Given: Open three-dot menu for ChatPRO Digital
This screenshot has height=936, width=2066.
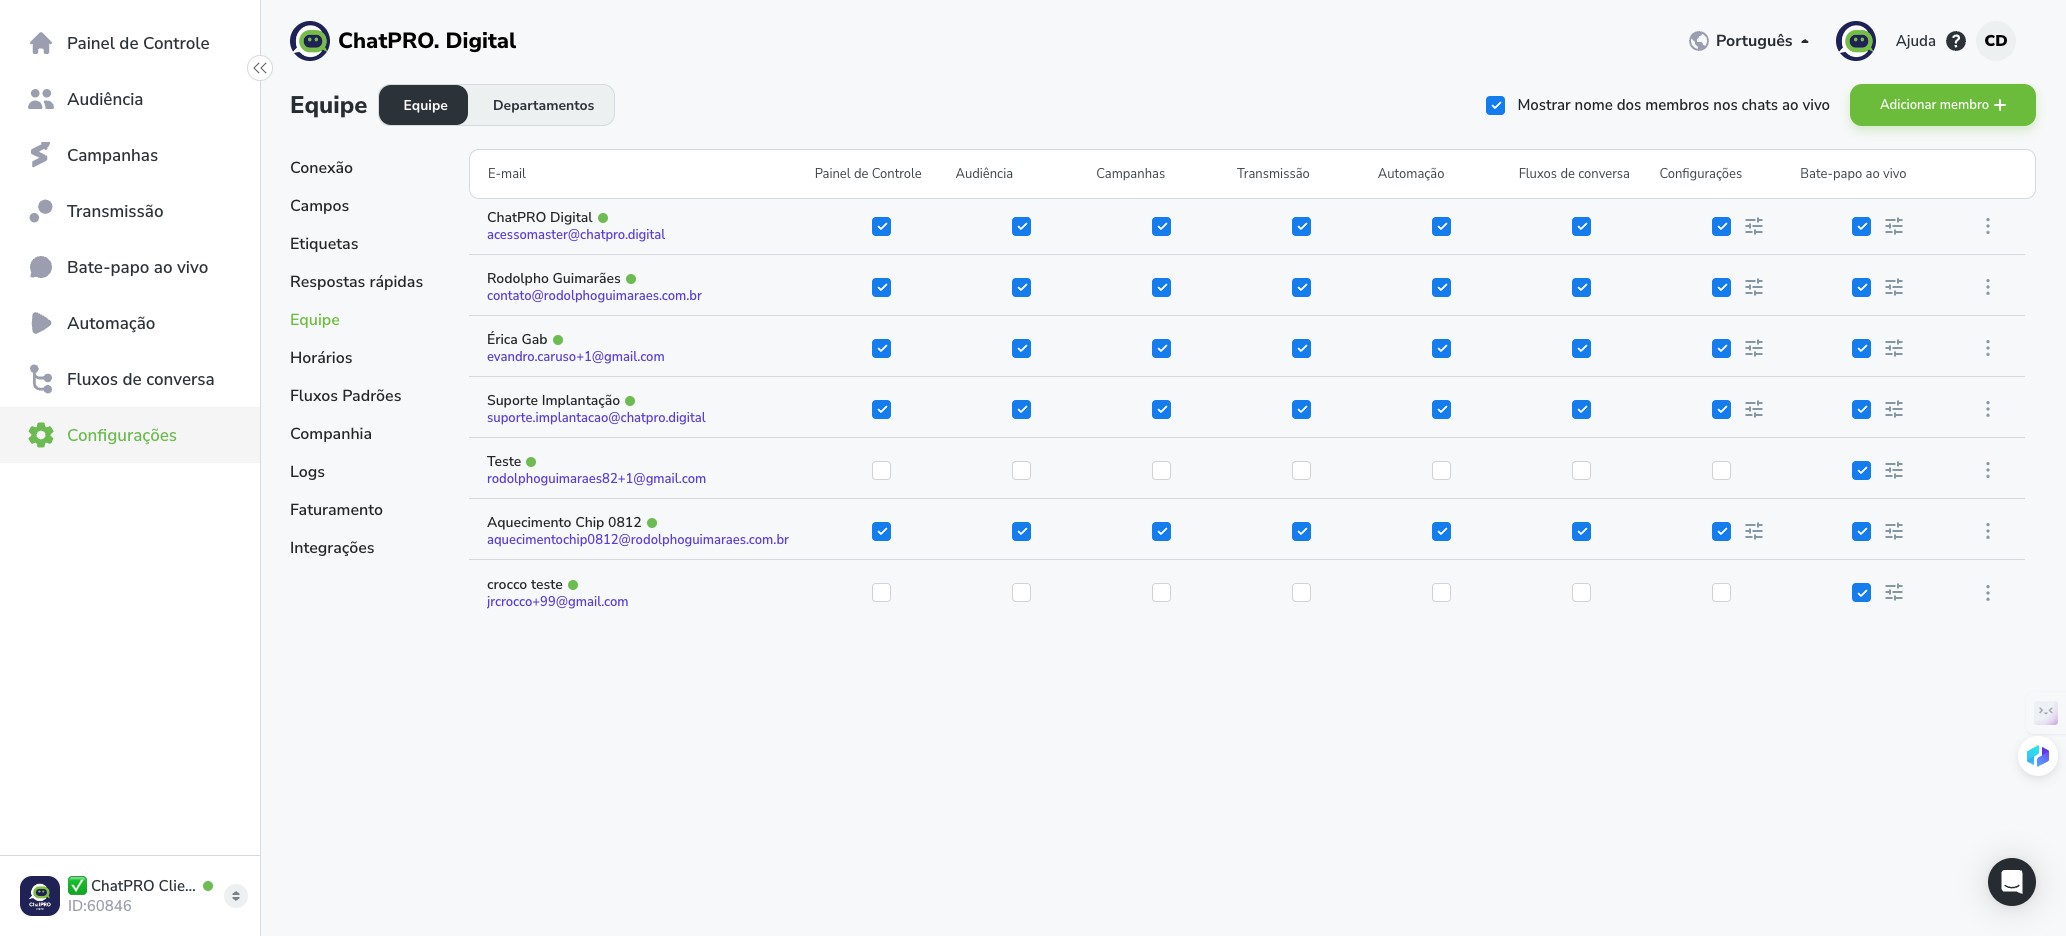Looking at the screenshot, I should coord(1988,227).
